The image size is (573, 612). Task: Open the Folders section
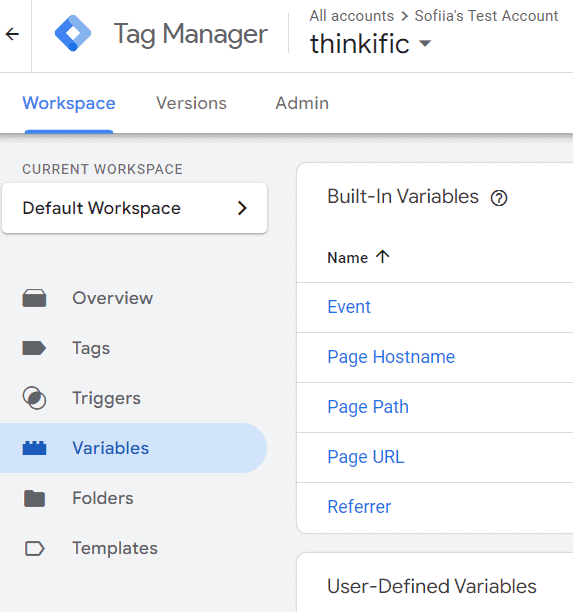click(x=103, y=498)
